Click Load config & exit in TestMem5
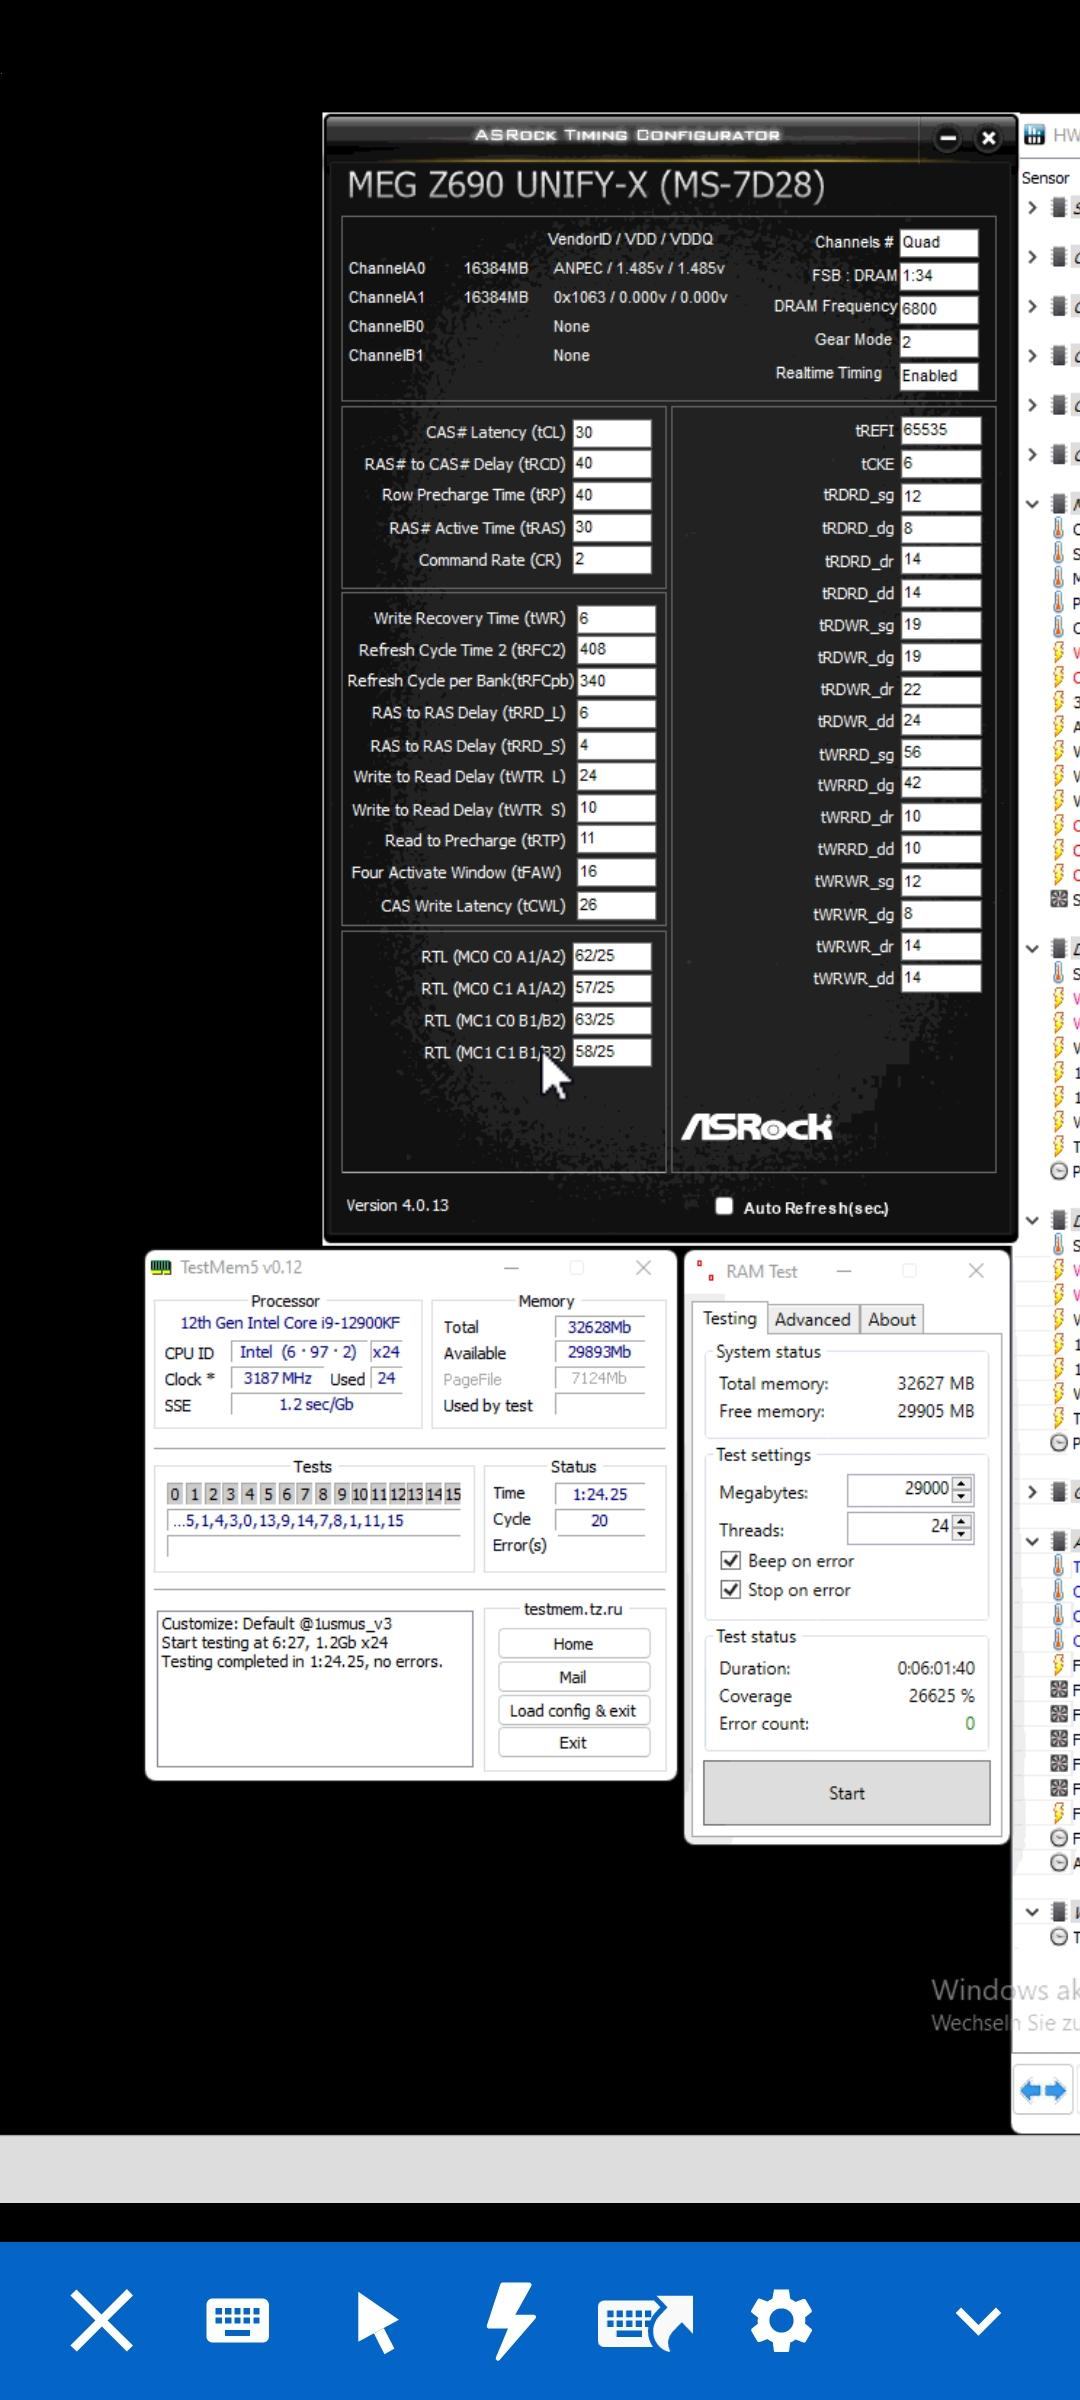Viewport: 1080px width, 2400px height. (x=573, y=1710)
